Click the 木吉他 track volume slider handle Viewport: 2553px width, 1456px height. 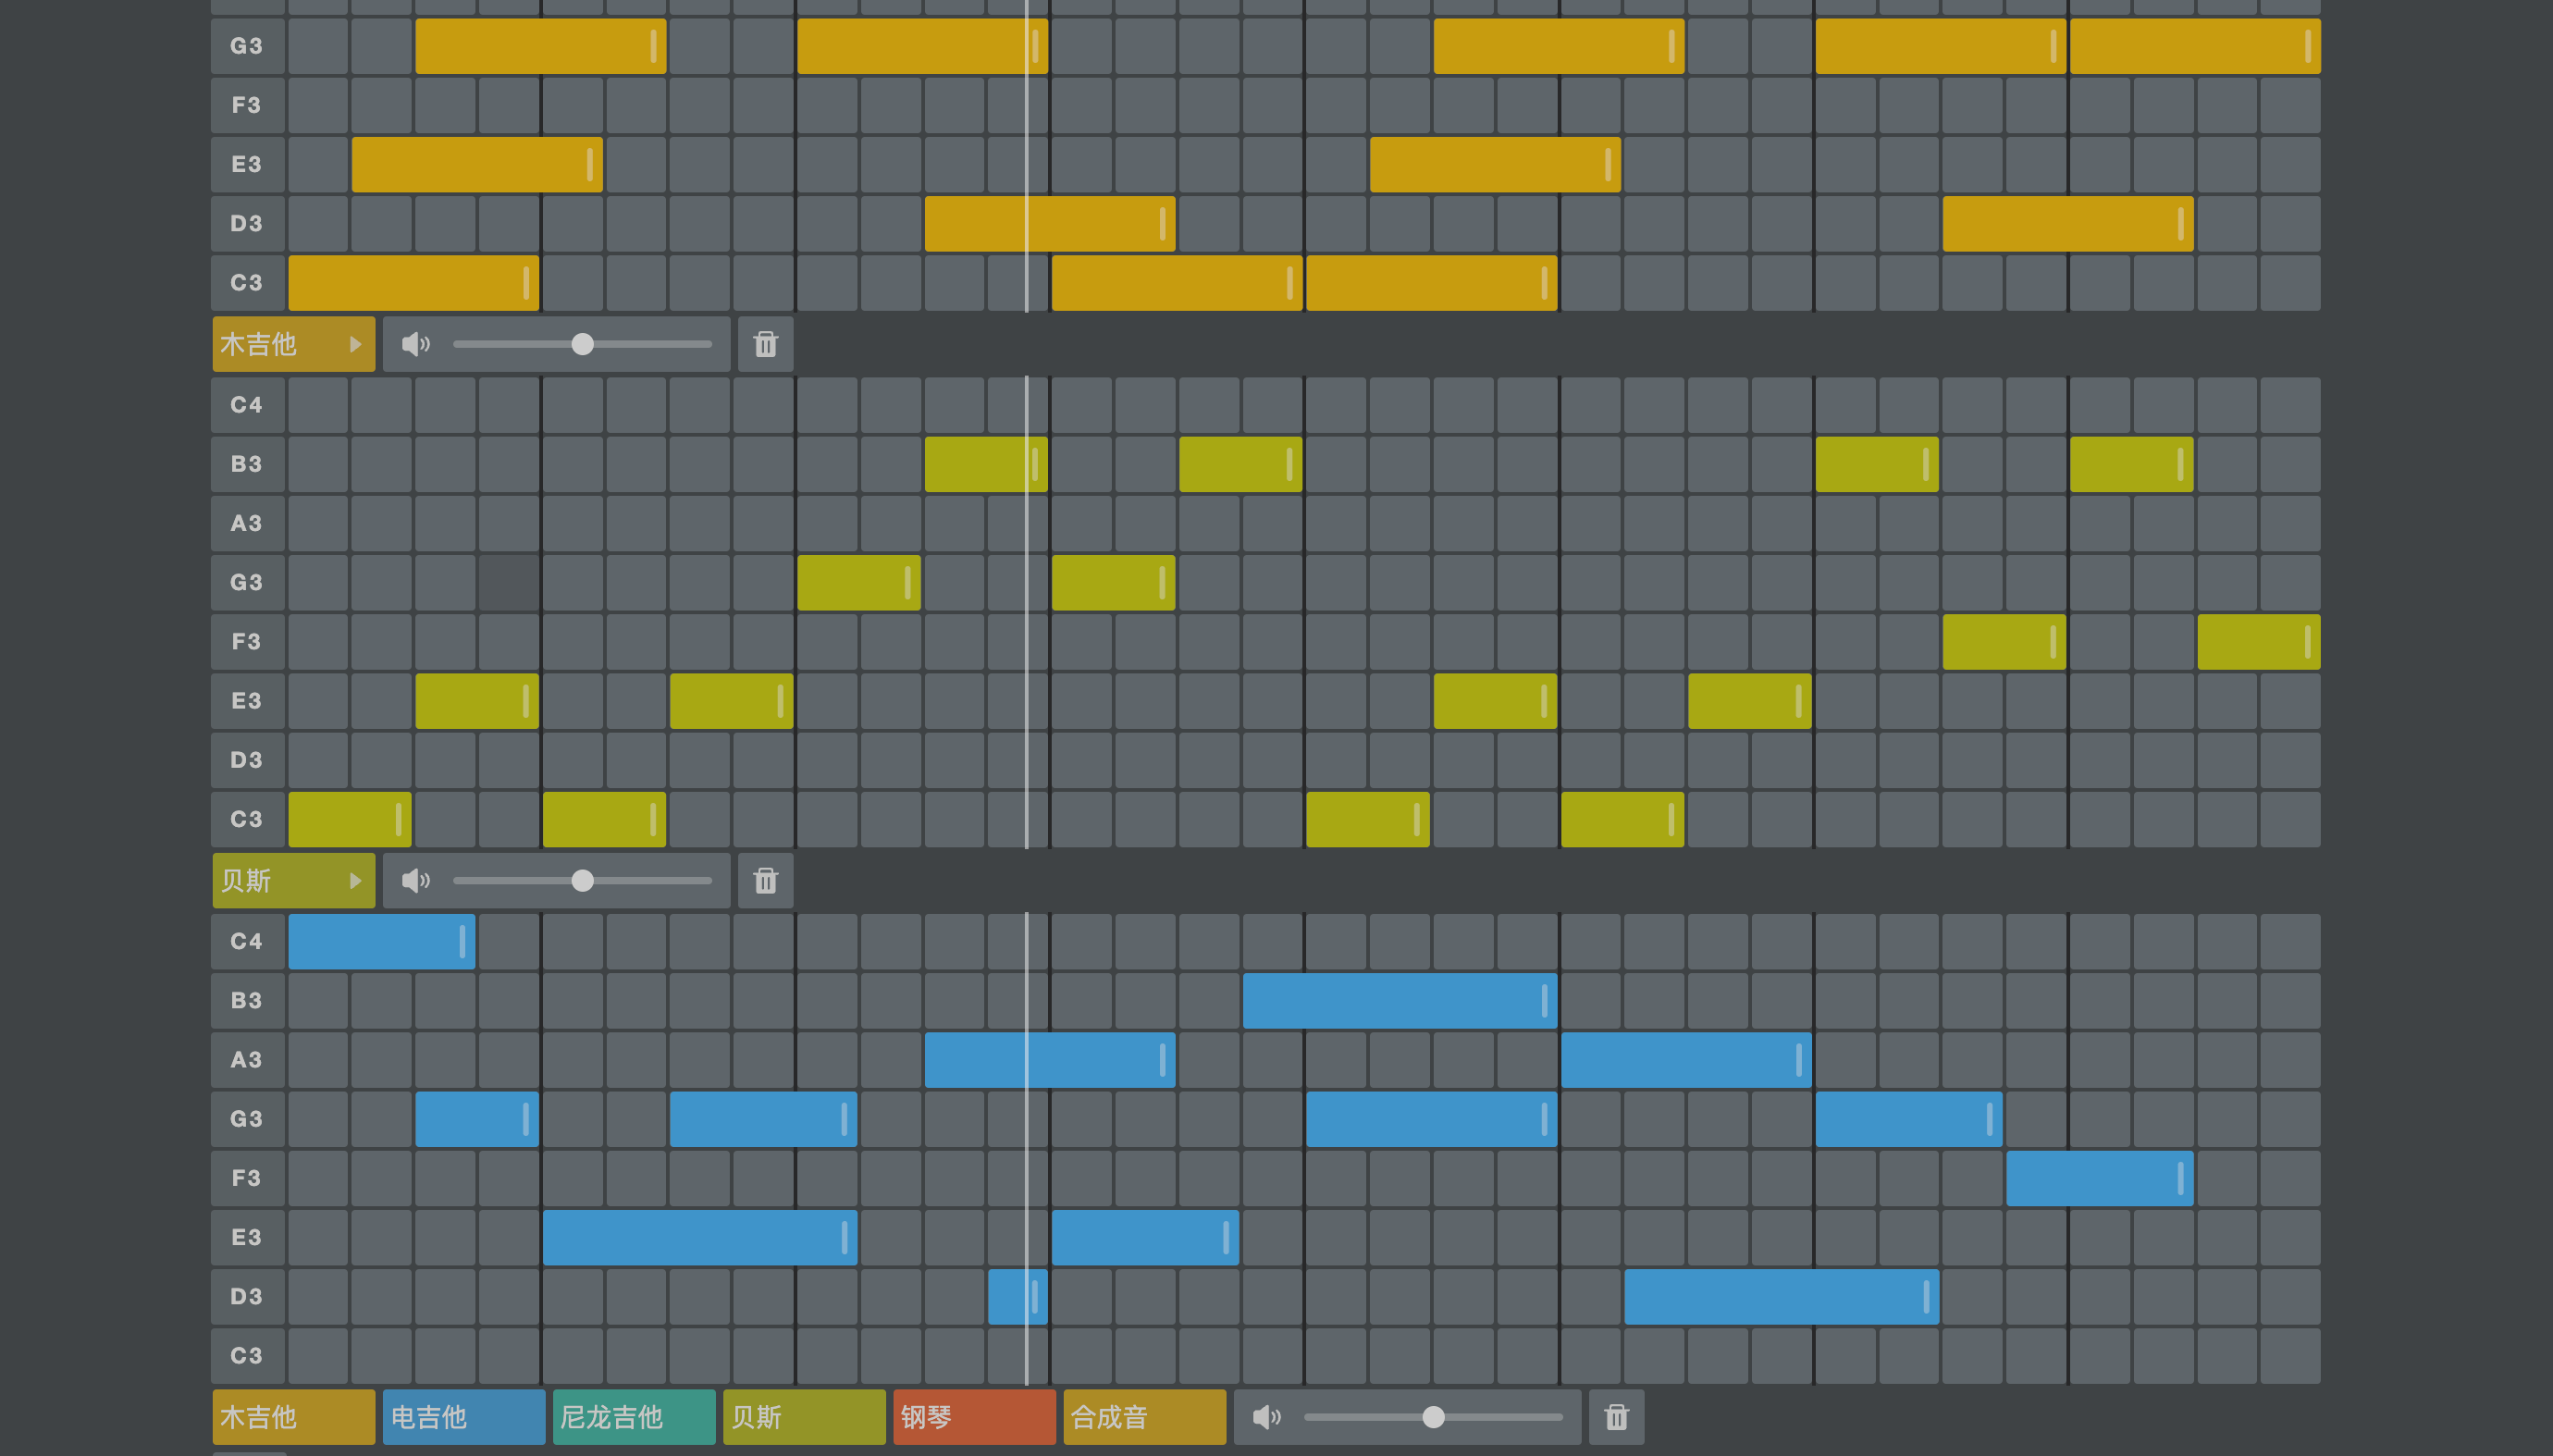pyautogui.click(x=582, y=344)
